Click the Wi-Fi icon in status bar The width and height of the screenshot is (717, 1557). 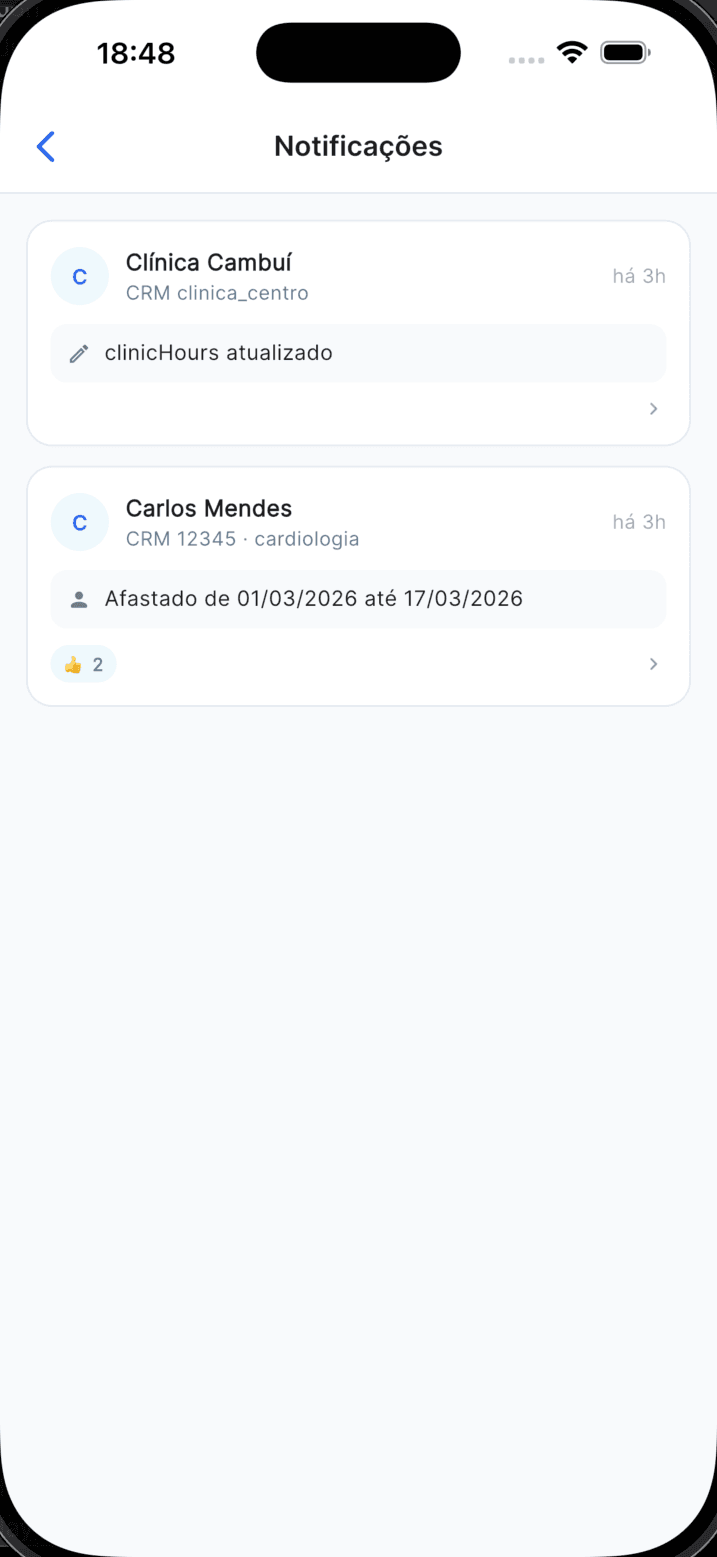pyautogui.click(x=571, y=53)
